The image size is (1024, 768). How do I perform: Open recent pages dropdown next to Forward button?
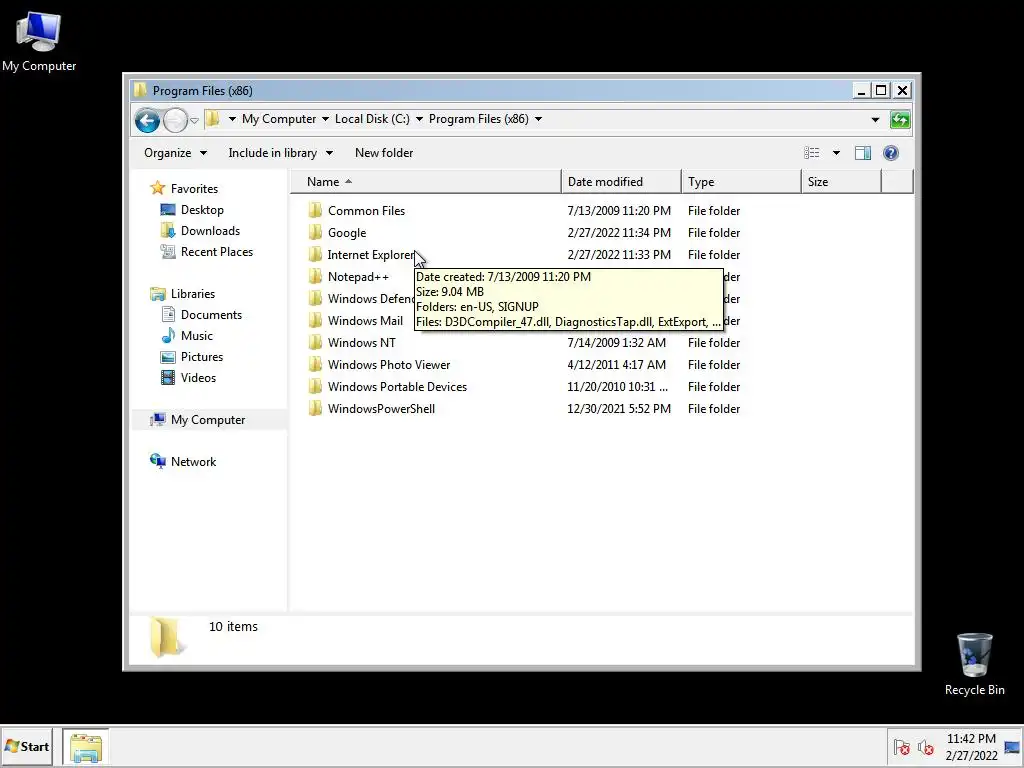pos(194,121)
